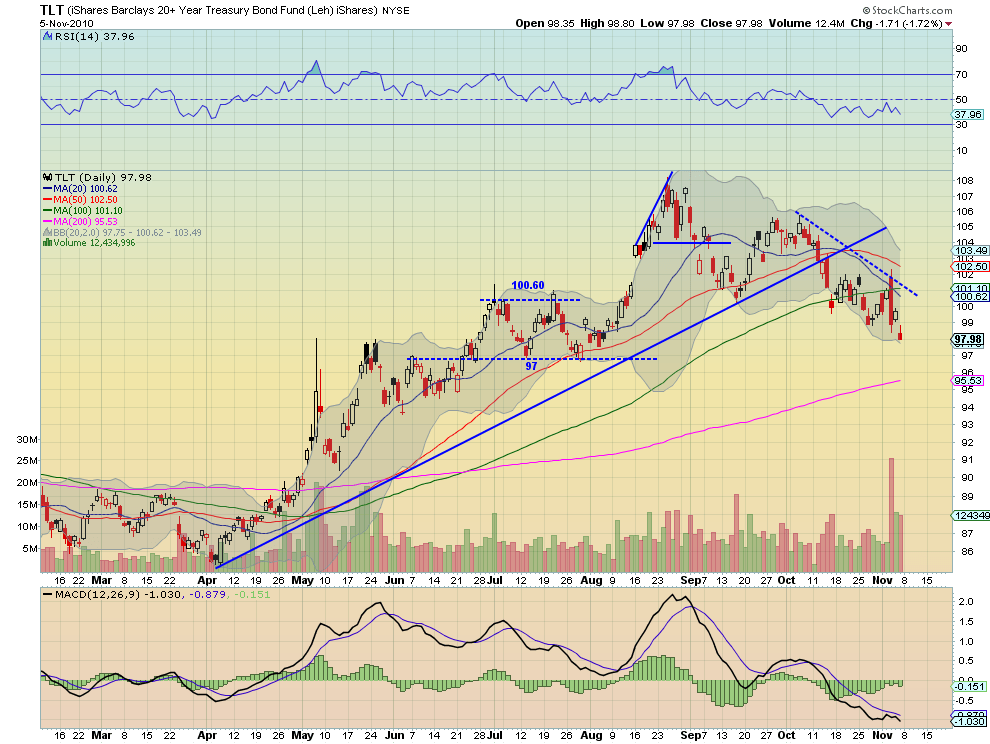Click the MA(100) 101.10 legend entry
This screenshot has width=990, height=744.
(88, 210)
